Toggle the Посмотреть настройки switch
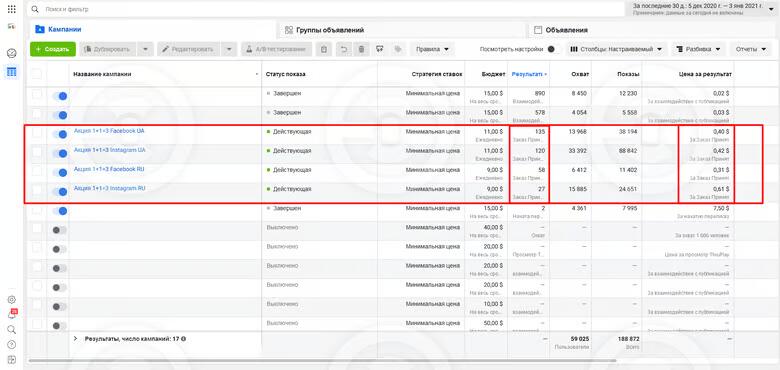Screen dimensions: 780x370 point(553,49)
